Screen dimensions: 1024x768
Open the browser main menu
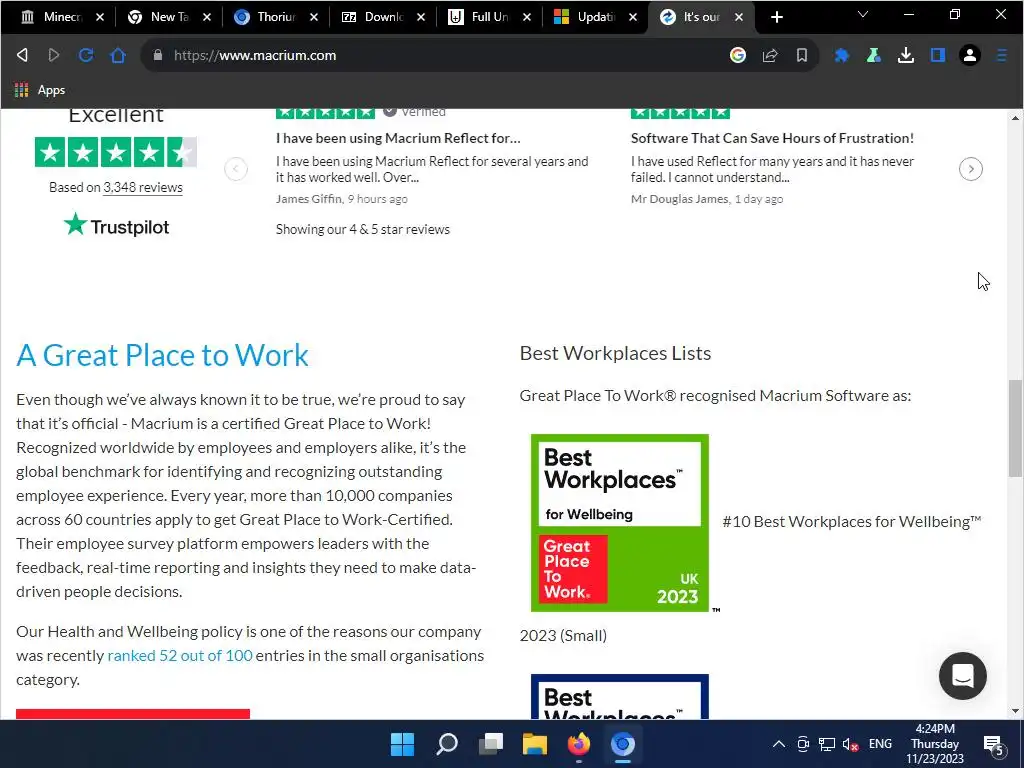click(x=1002, y=56)
